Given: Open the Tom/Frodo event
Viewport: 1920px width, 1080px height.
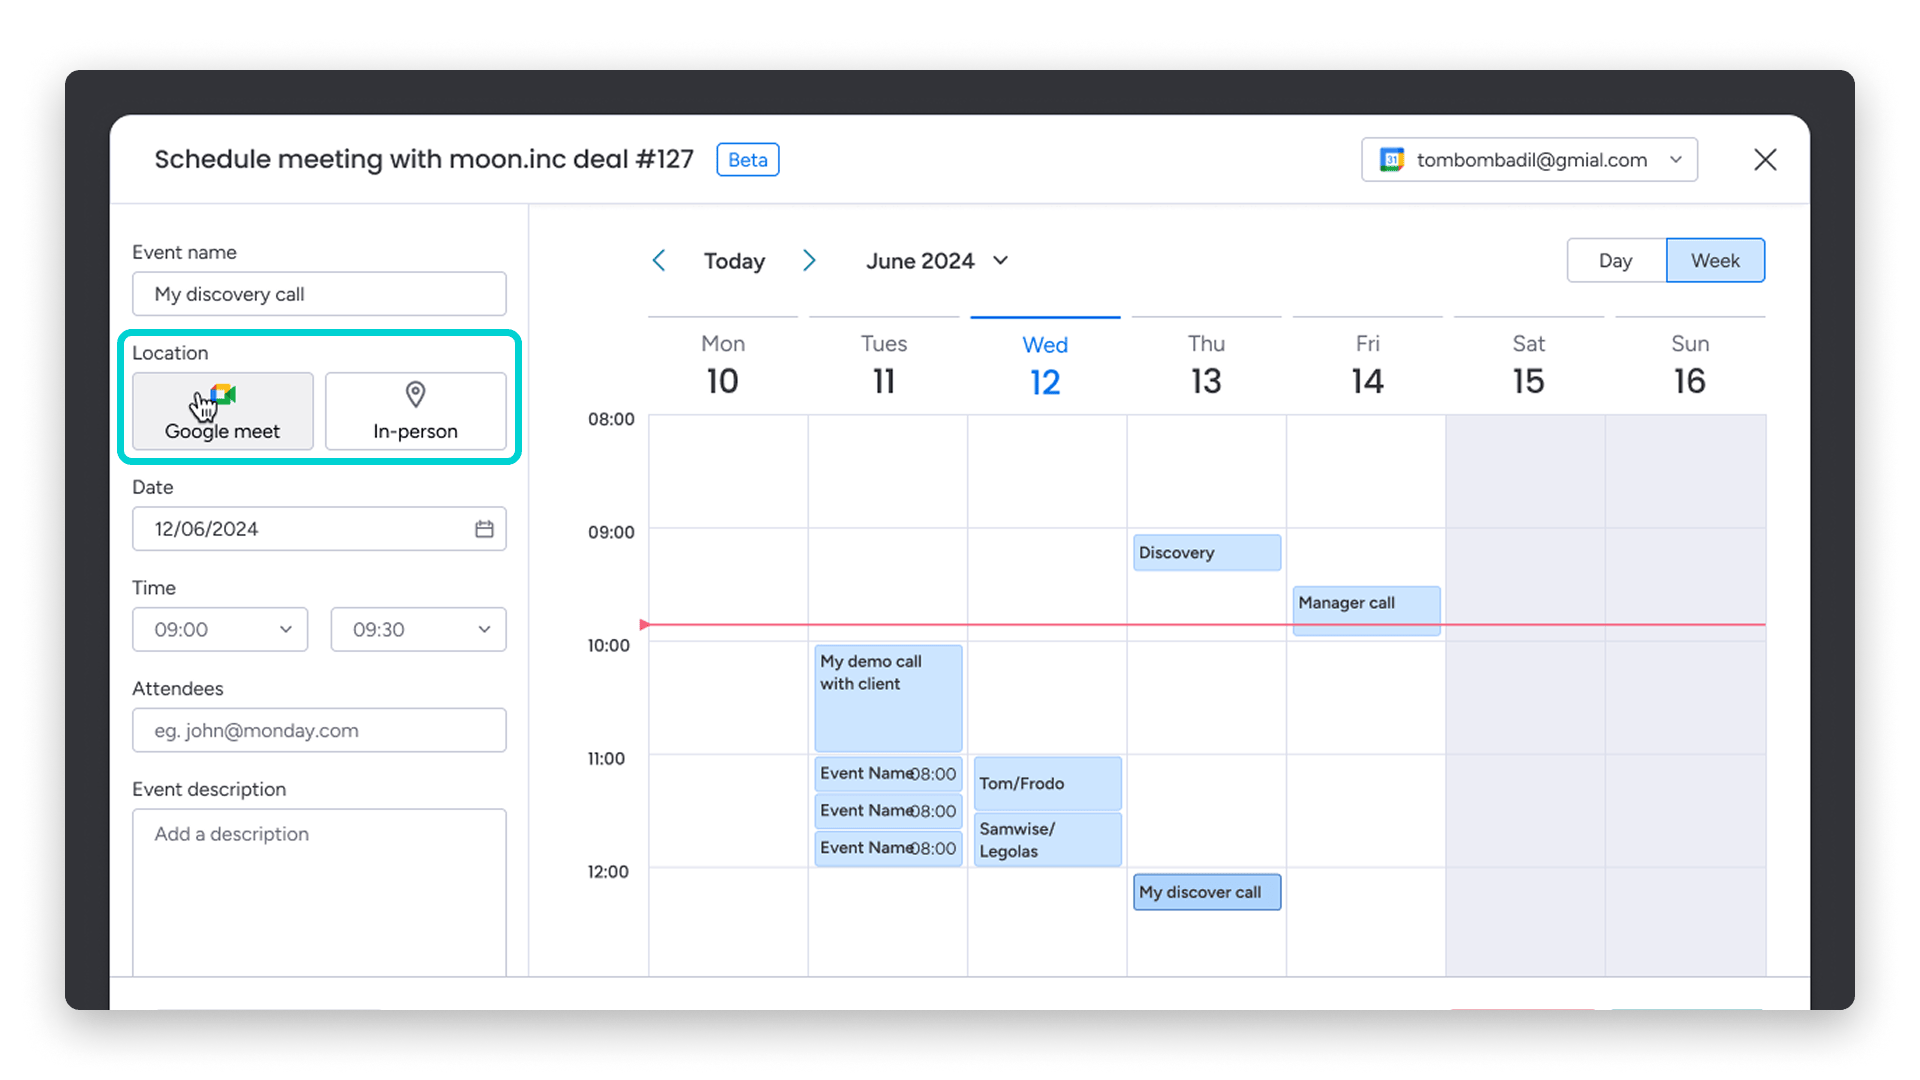Looking at the screenshot, I should coord(1048,784).
